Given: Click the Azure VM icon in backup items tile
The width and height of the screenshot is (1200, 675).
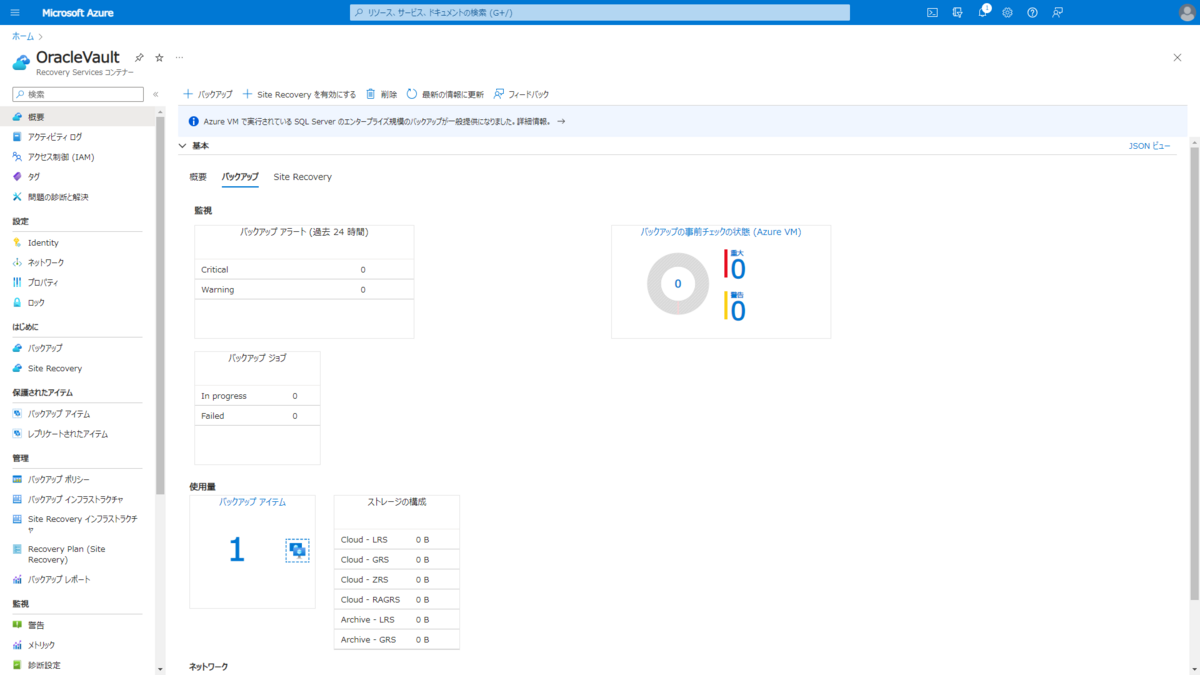Looking at the screenshot, I should tap(297, 550).
